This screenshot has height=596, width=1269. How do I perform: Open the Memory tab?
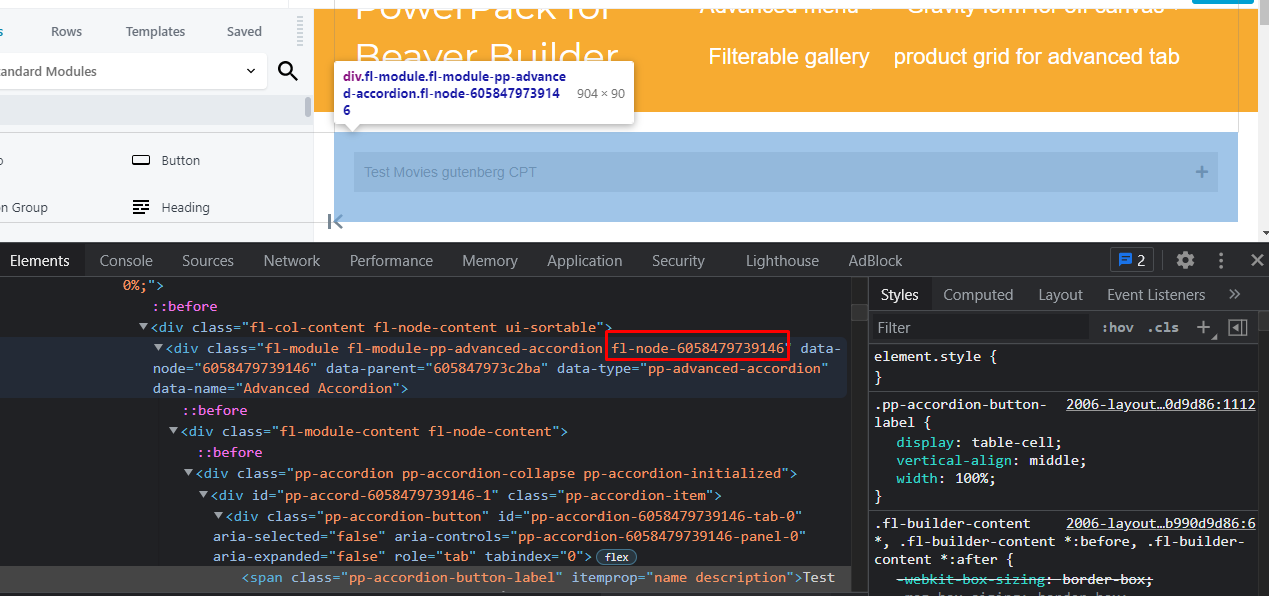pos(490,260)
